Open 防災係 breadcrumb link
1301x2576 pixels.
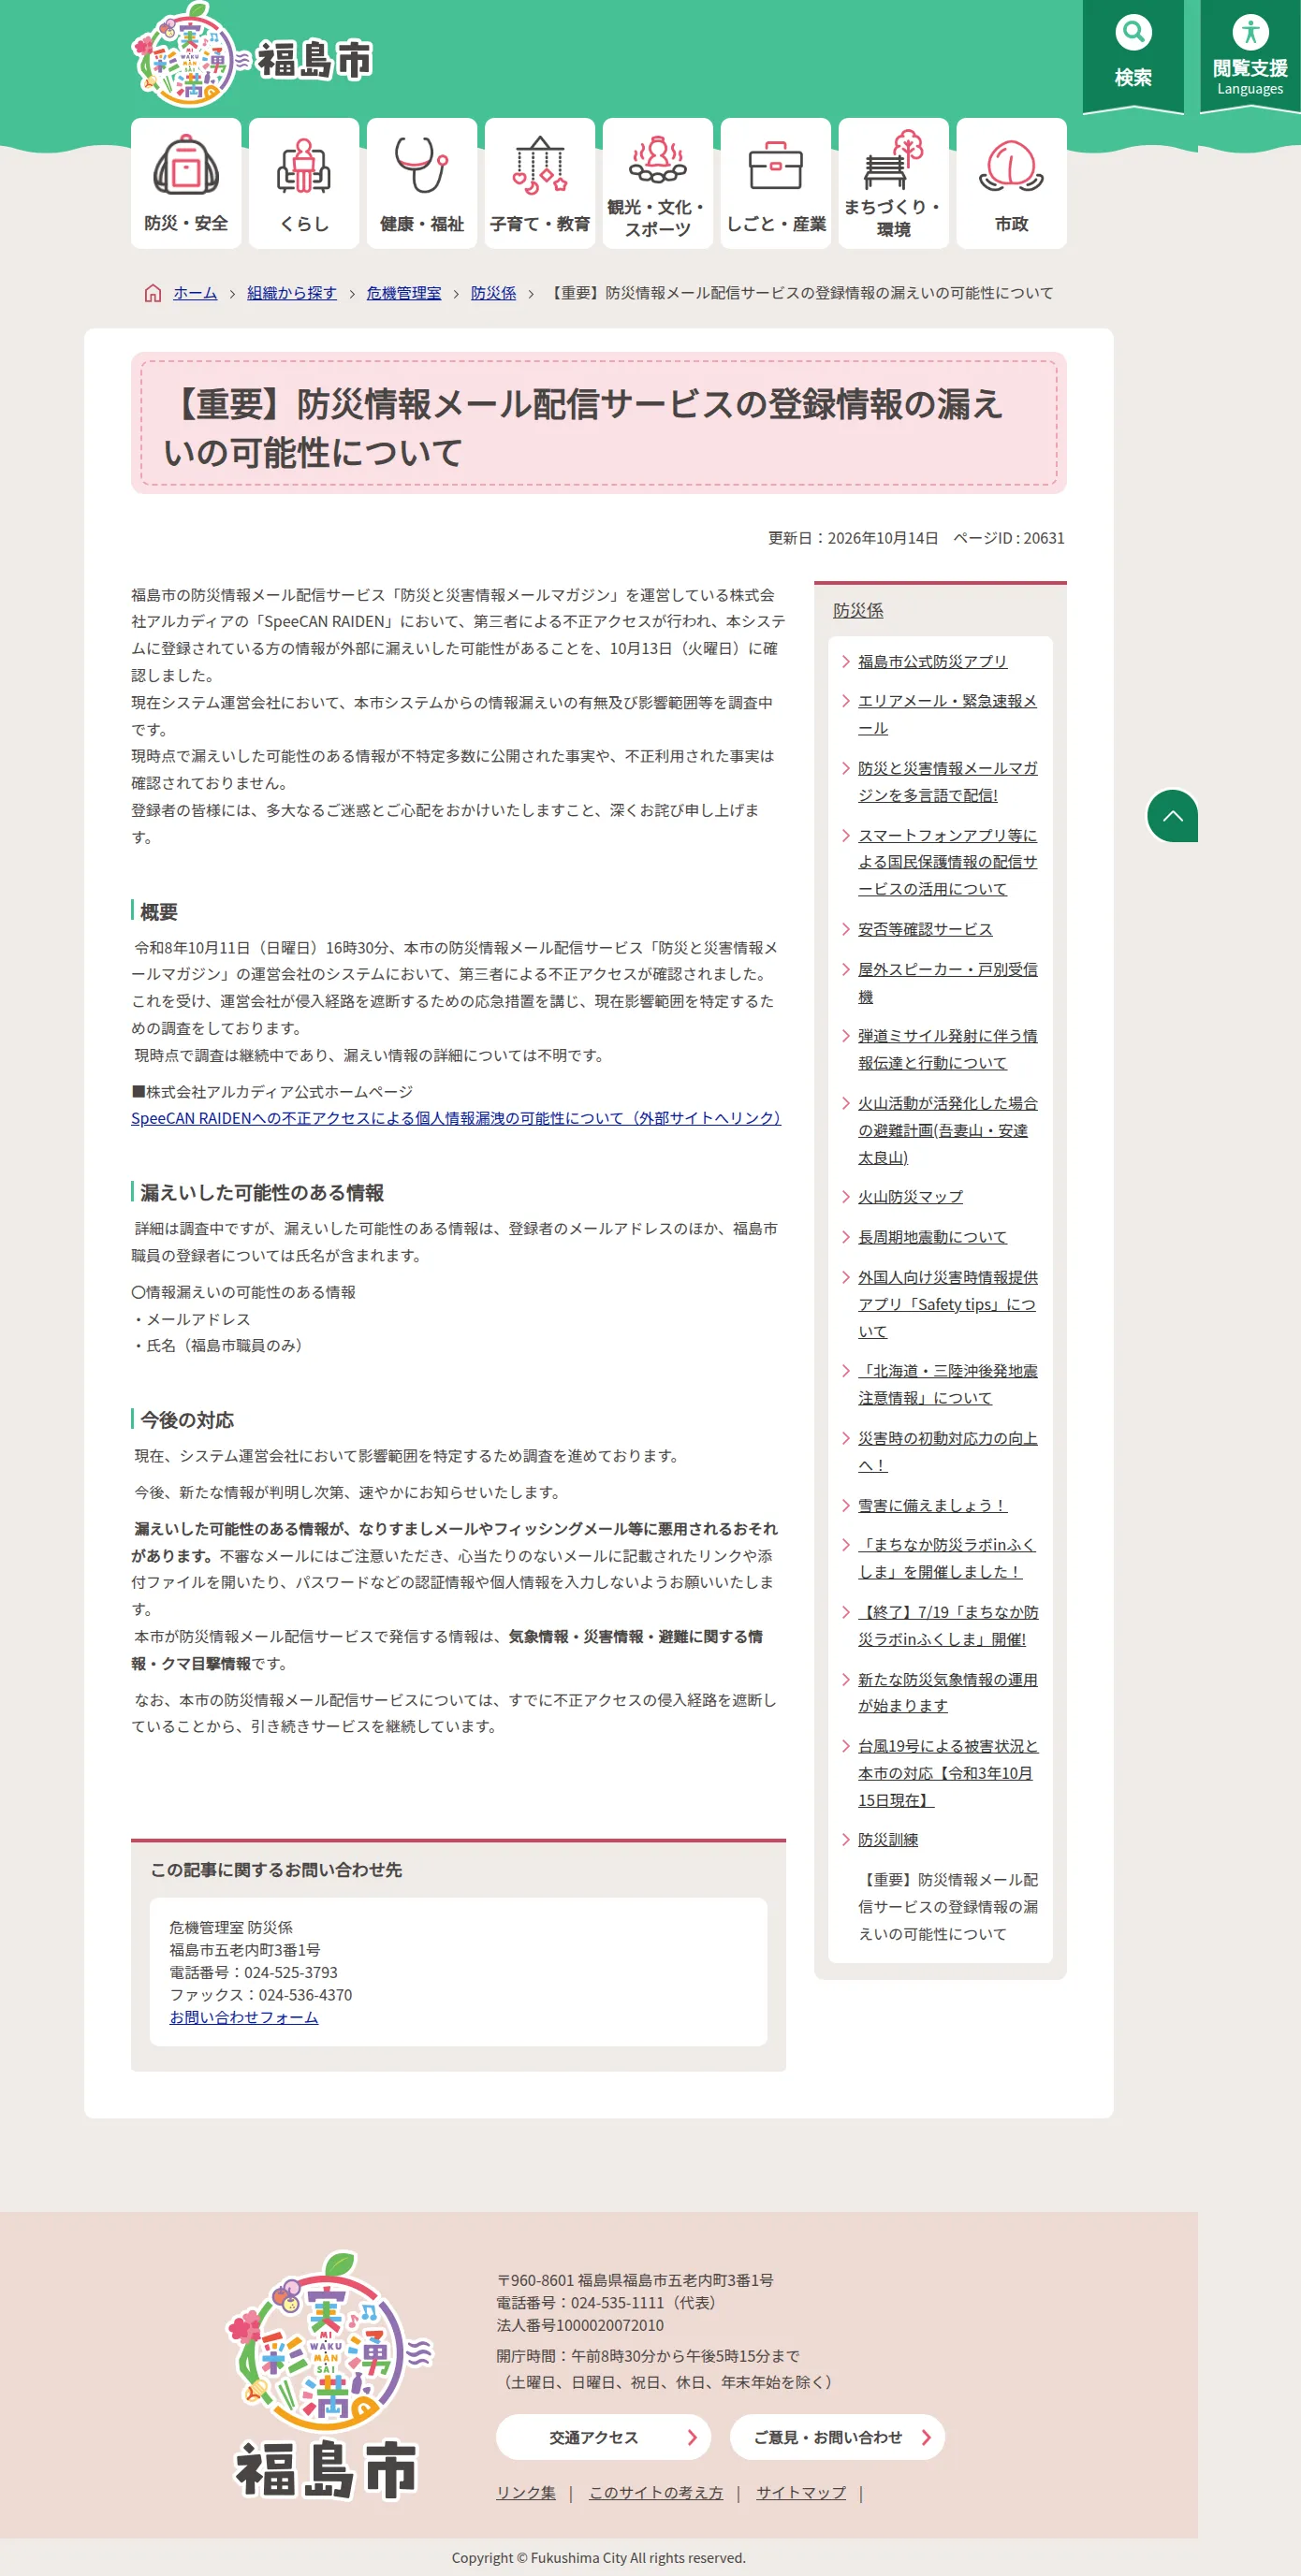tap(494, 293)
